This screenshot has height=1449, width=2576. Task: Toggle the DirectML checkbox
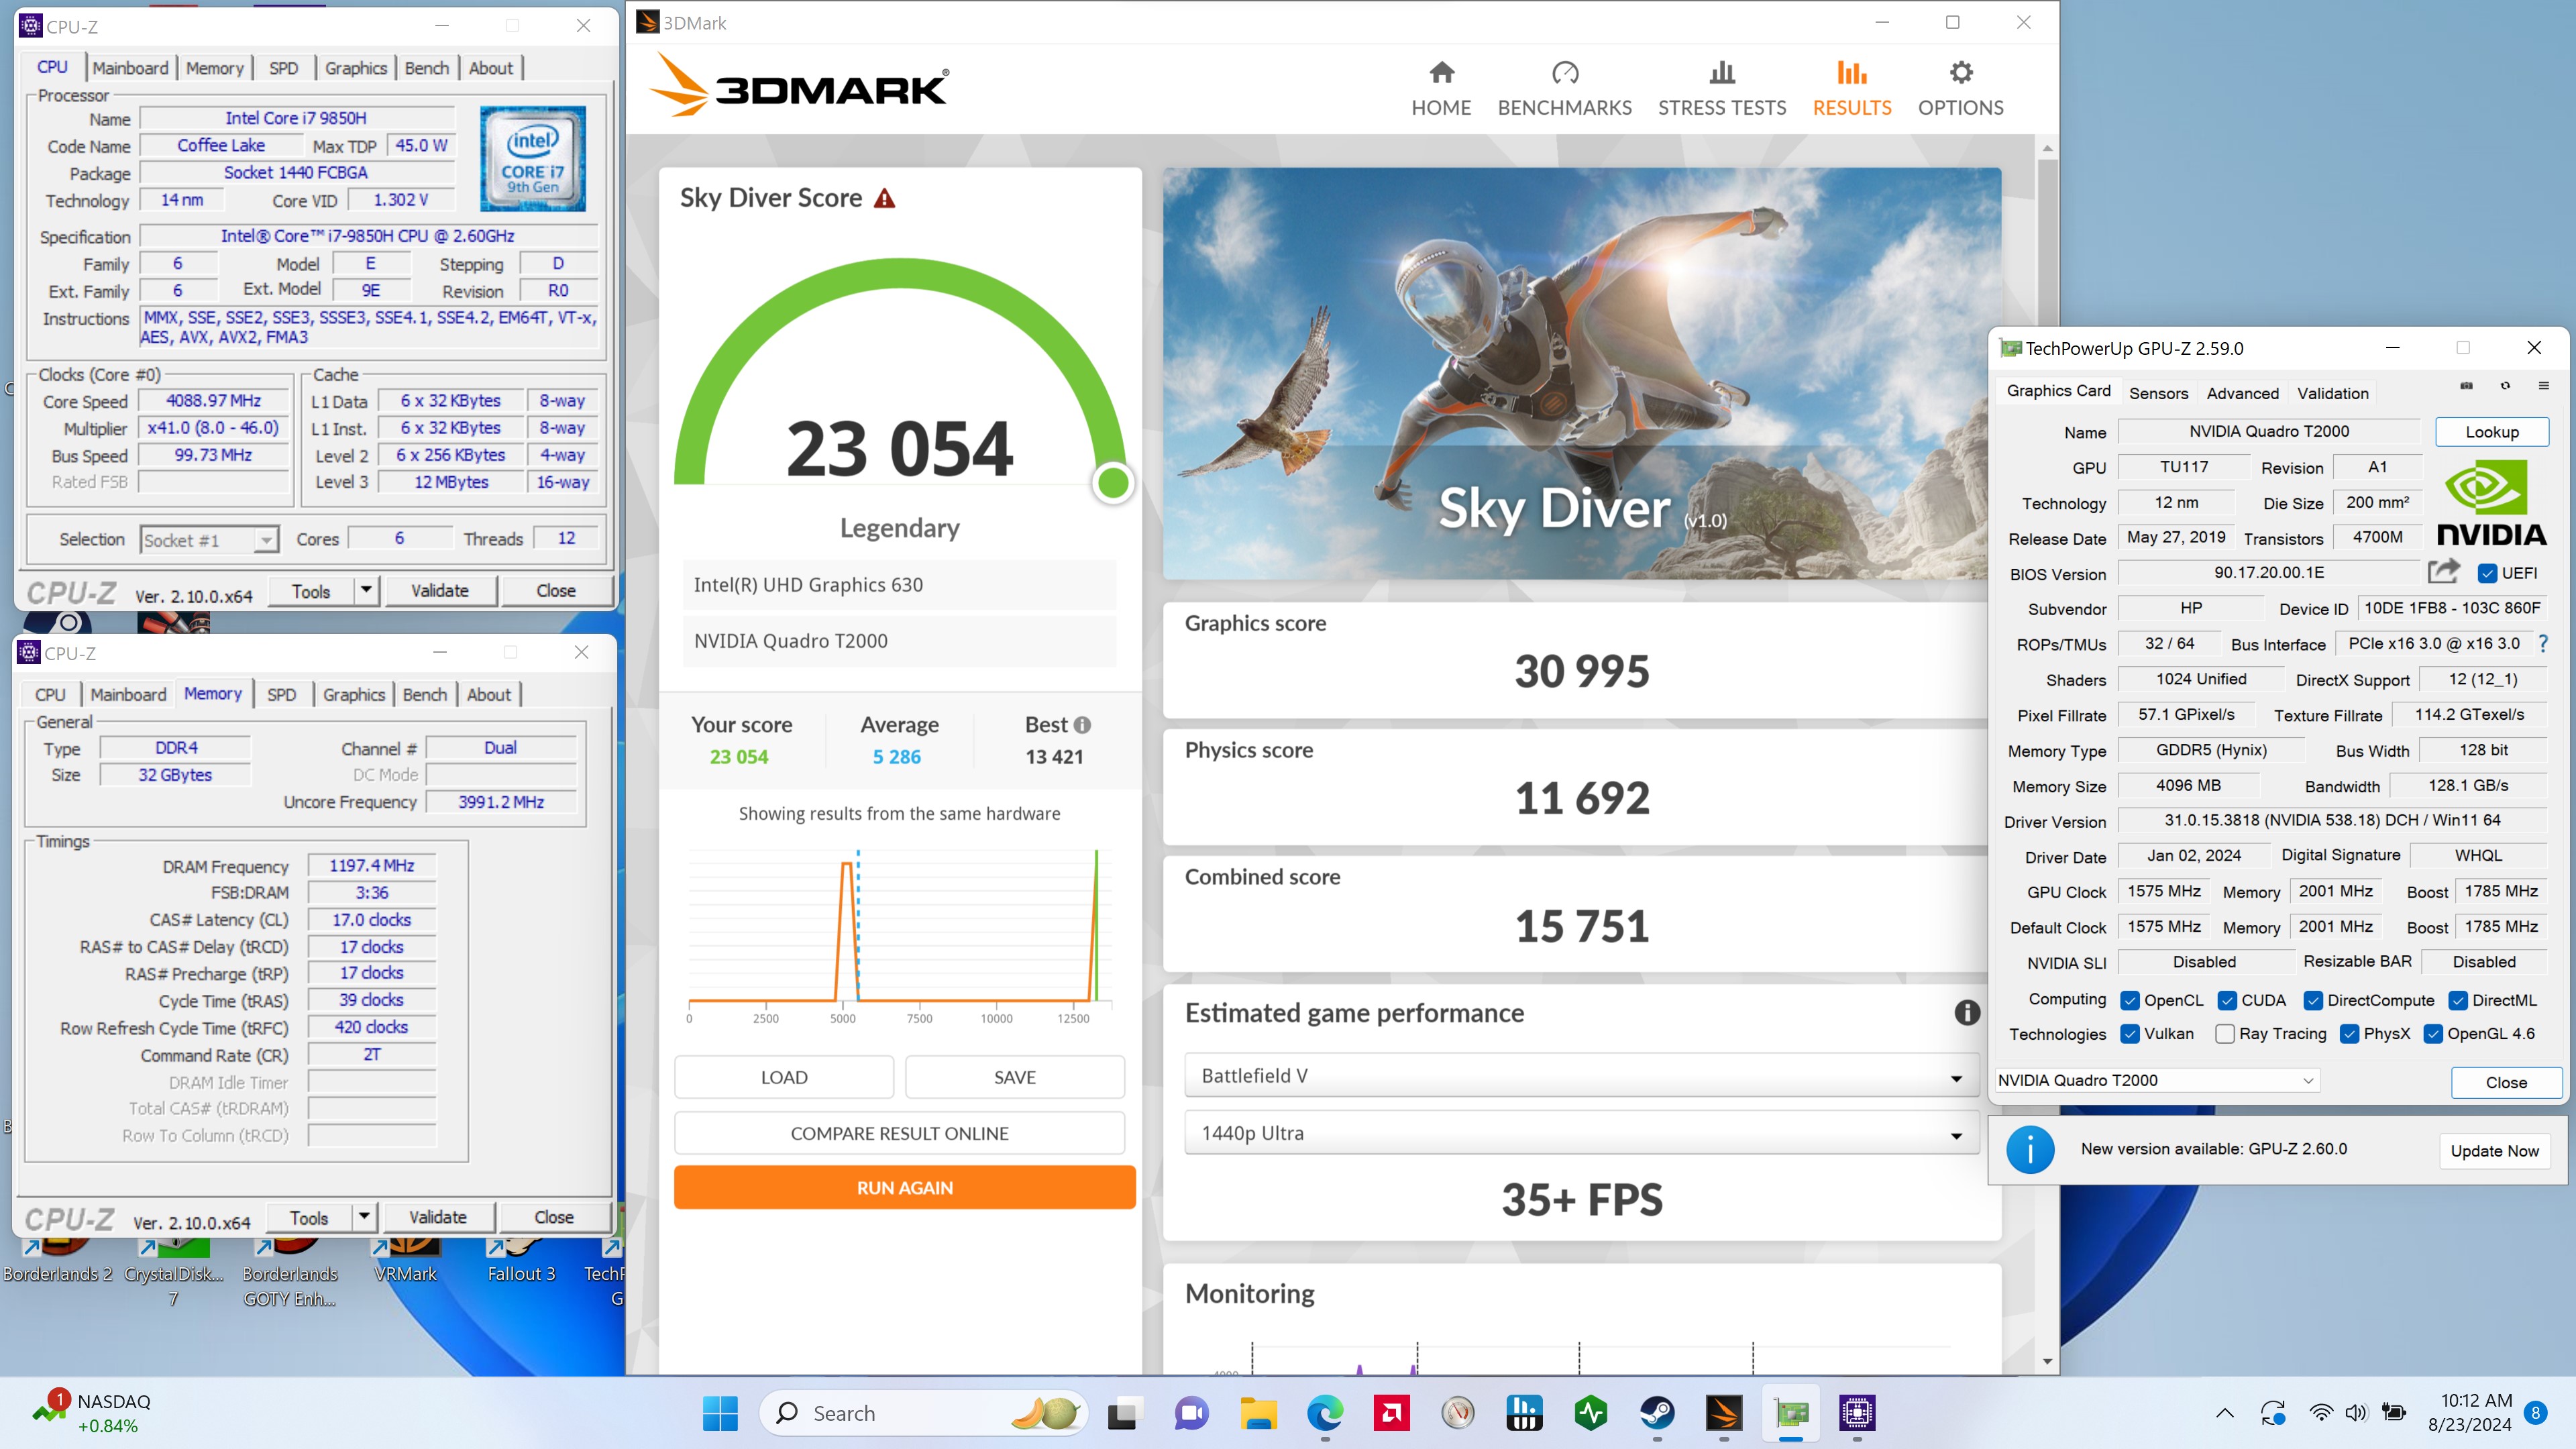pyautogui.click(x=2458, y=1000)
